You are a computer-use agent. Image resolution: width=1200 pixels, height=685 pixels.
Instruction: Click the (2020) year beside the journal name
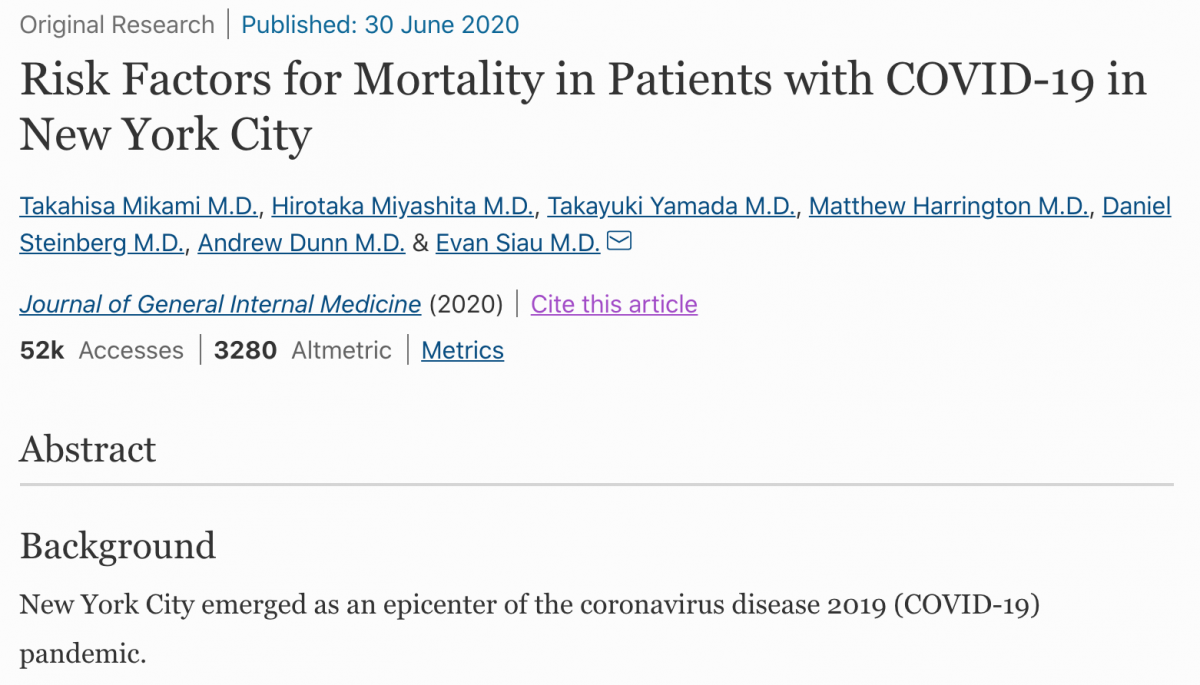466,304
